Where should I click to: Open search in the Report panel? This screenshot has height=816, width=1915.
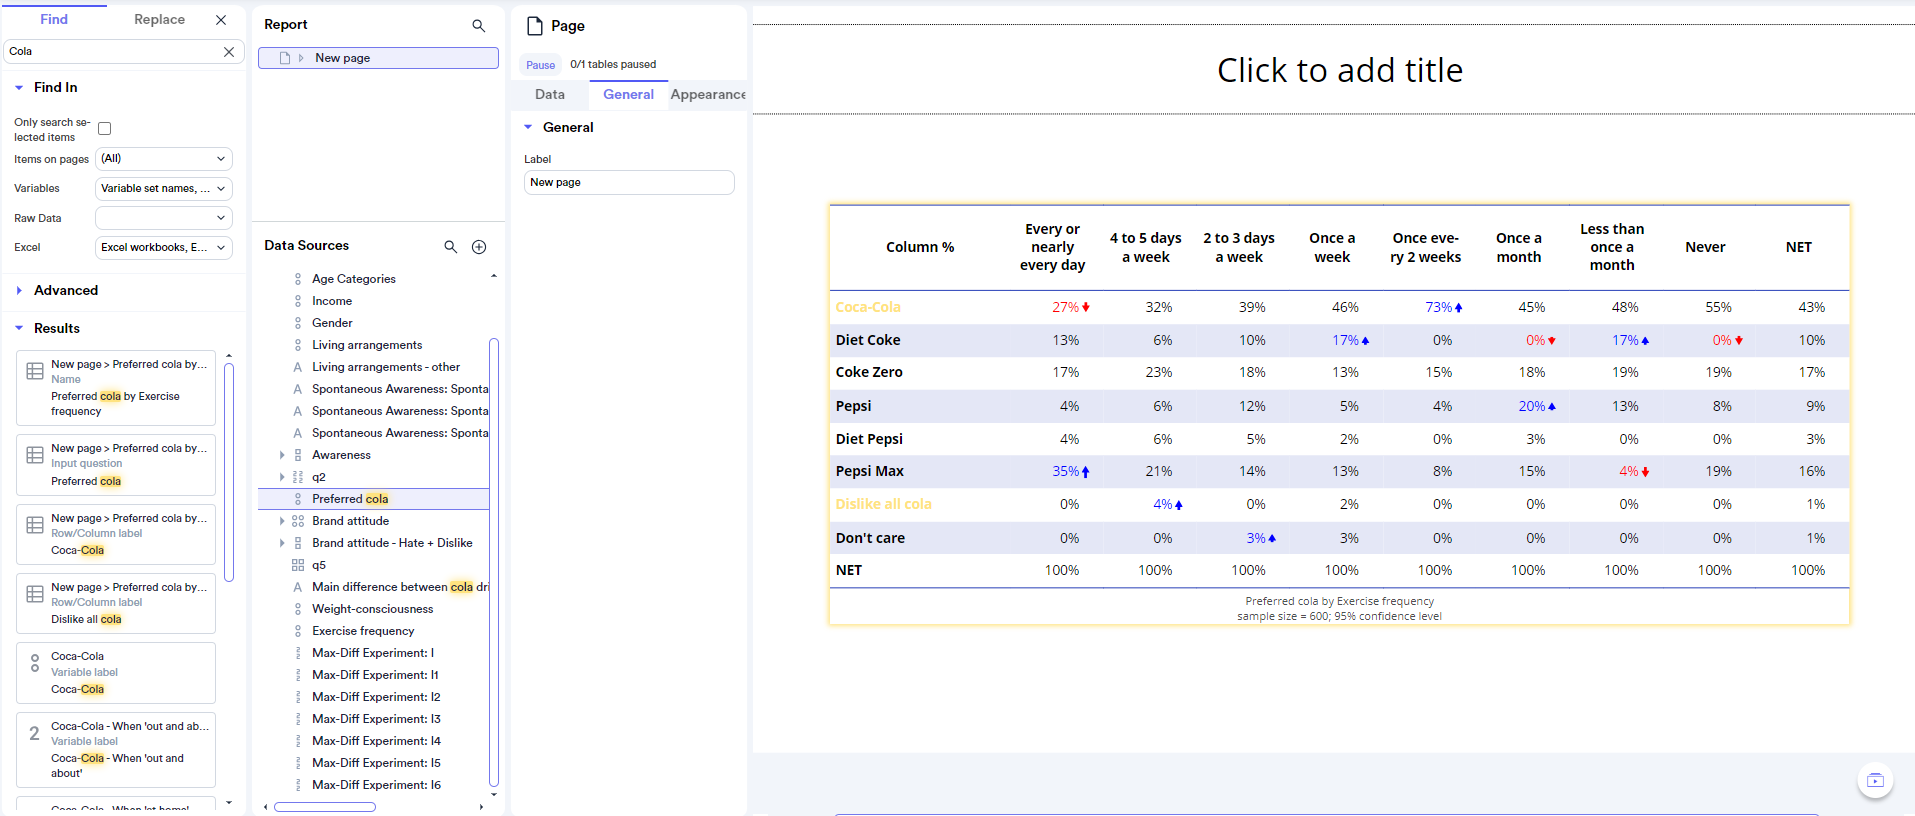(x=478, y=26)
